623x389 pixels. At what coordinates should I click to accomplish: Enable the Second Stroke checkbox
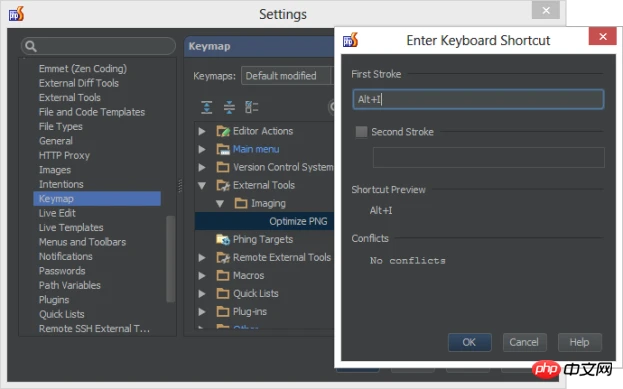(361, 132)
